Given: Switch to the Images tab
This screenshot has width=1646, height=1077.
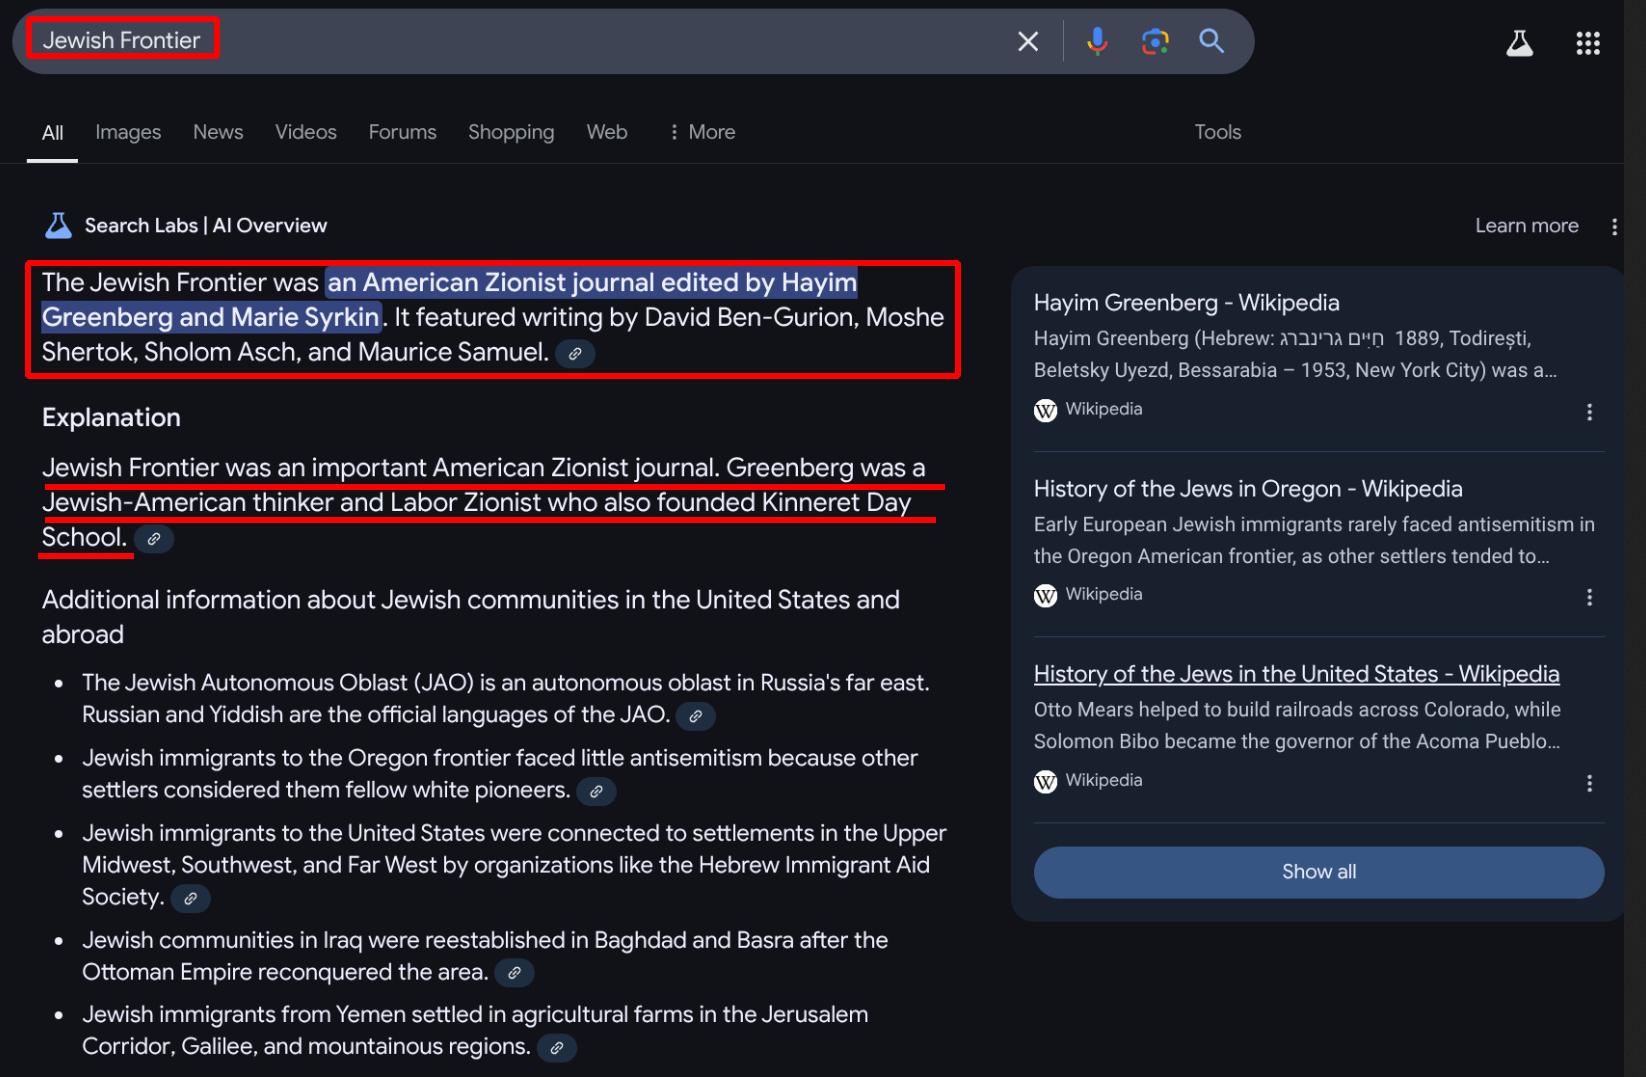Looking at the screenshot, I should point(128,132).
